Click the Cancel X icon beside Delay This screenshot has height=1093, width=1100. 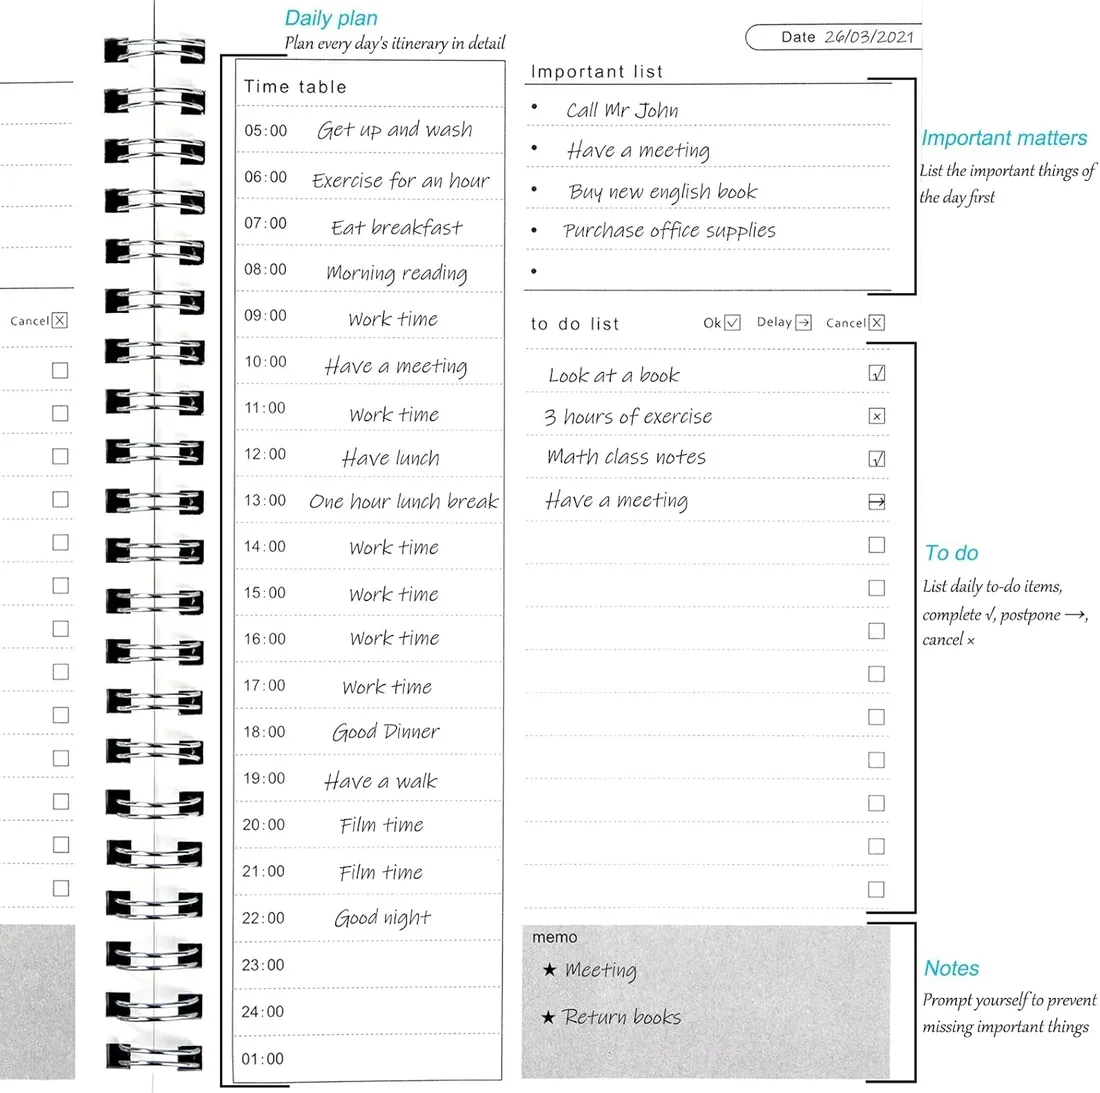click(x=877, y=322)
